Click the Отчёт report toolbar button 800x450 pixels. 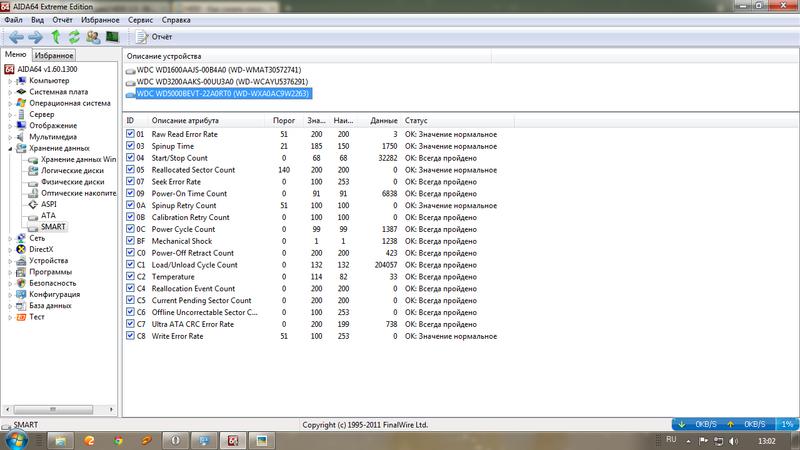coord(154,37)
